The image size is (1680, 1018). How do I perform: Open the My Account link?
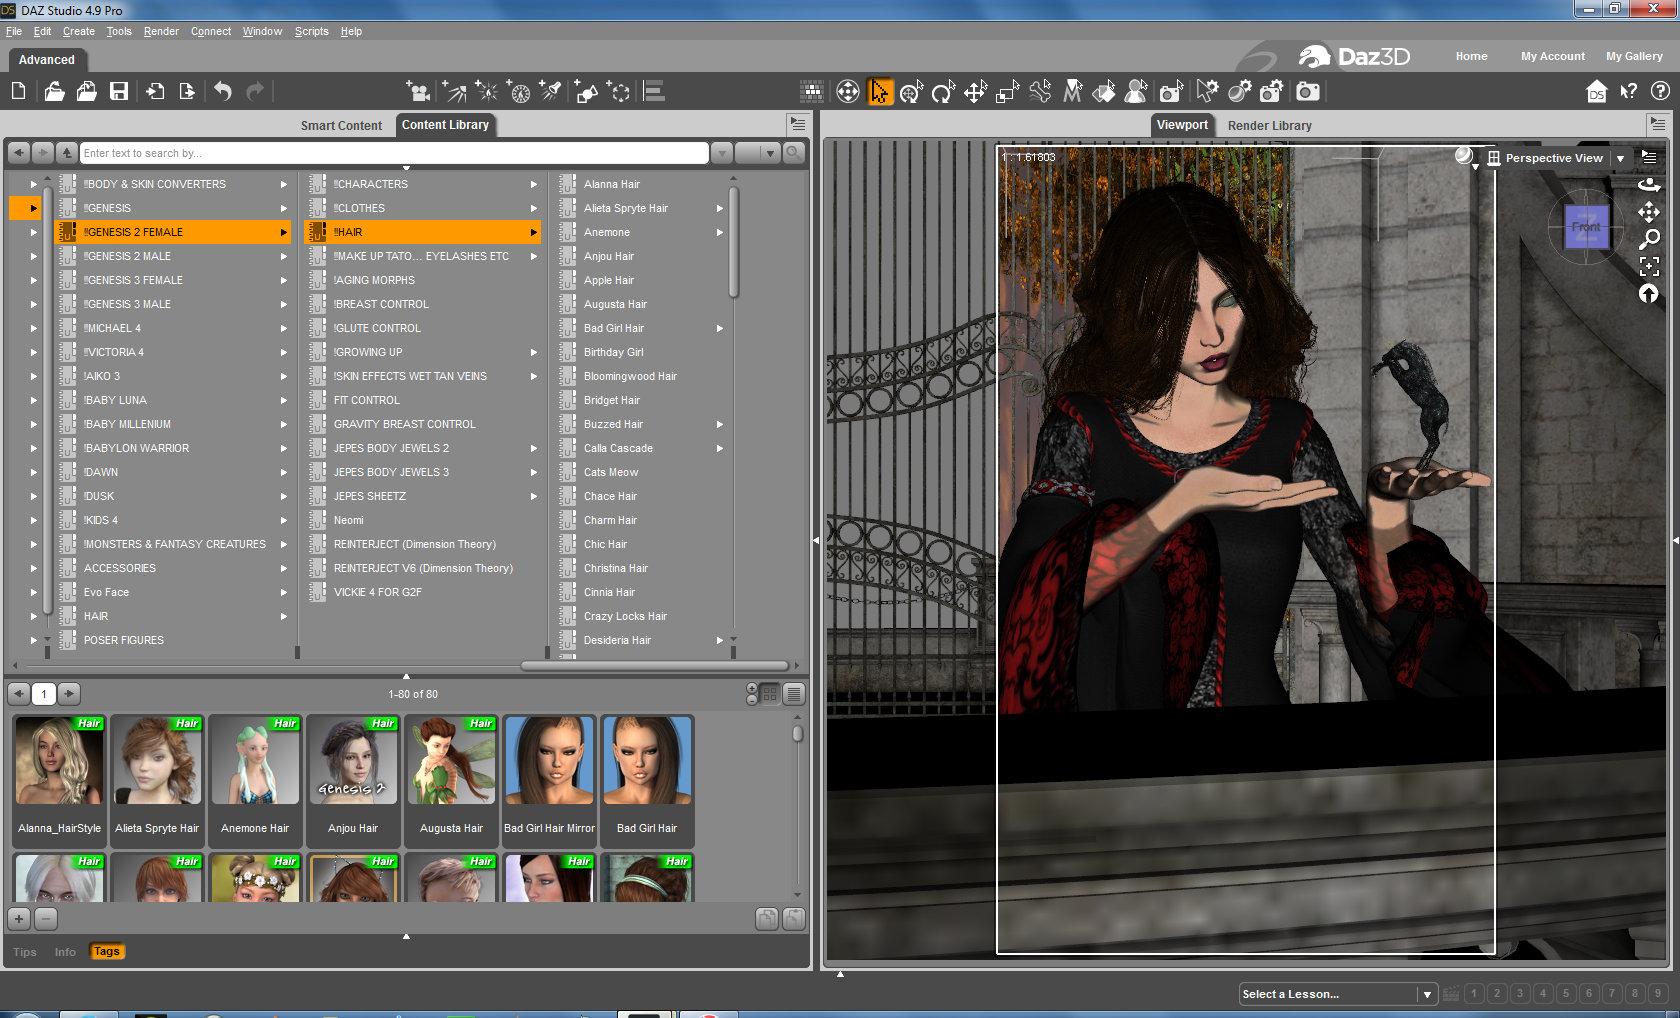tap(1552, 56)
